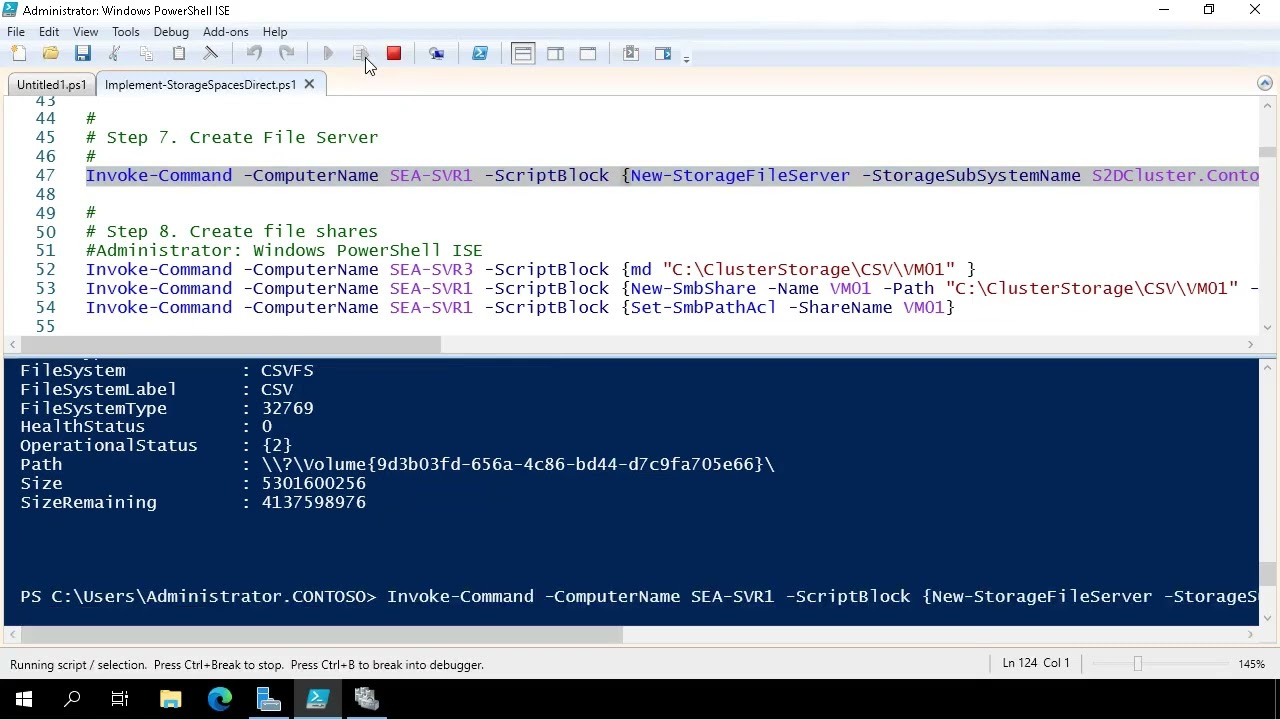
Task: Open the Tools menu
Action: point(126,32)
